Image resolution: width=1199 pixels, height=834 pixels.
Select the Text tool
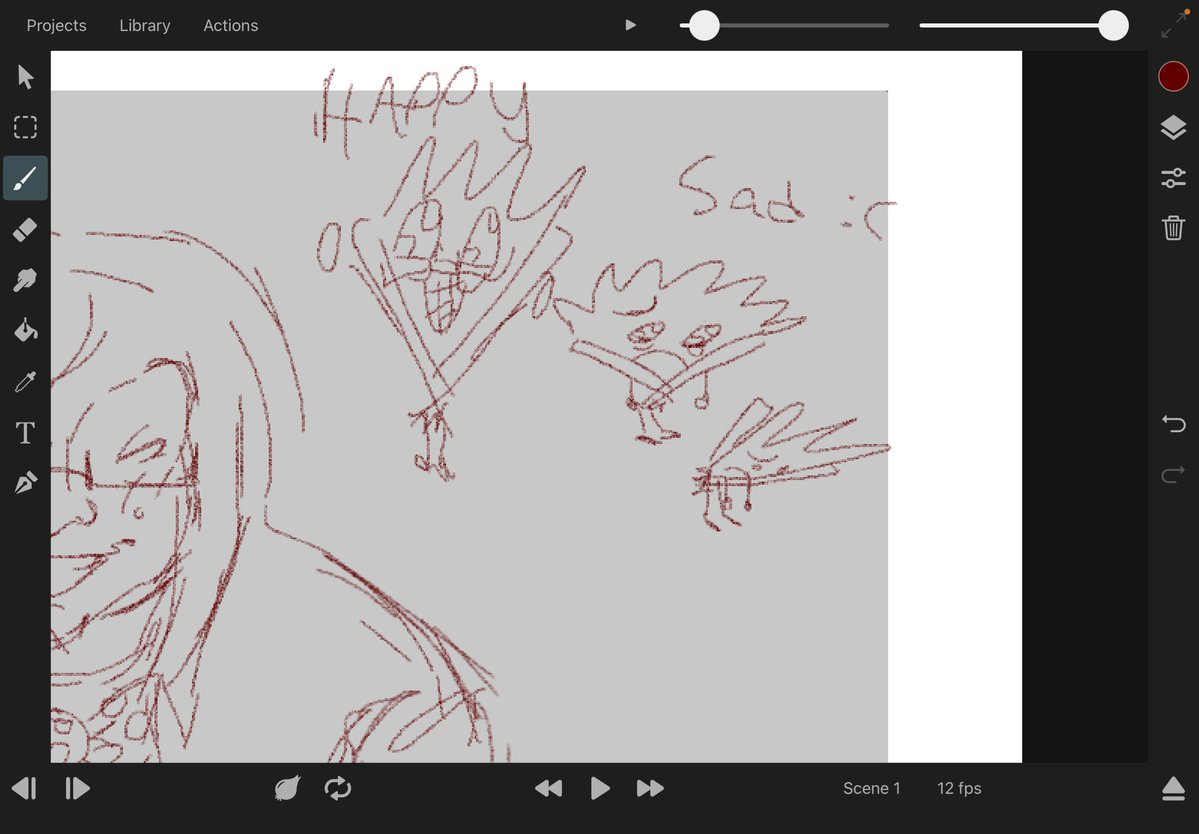click(x=25, y=433)
